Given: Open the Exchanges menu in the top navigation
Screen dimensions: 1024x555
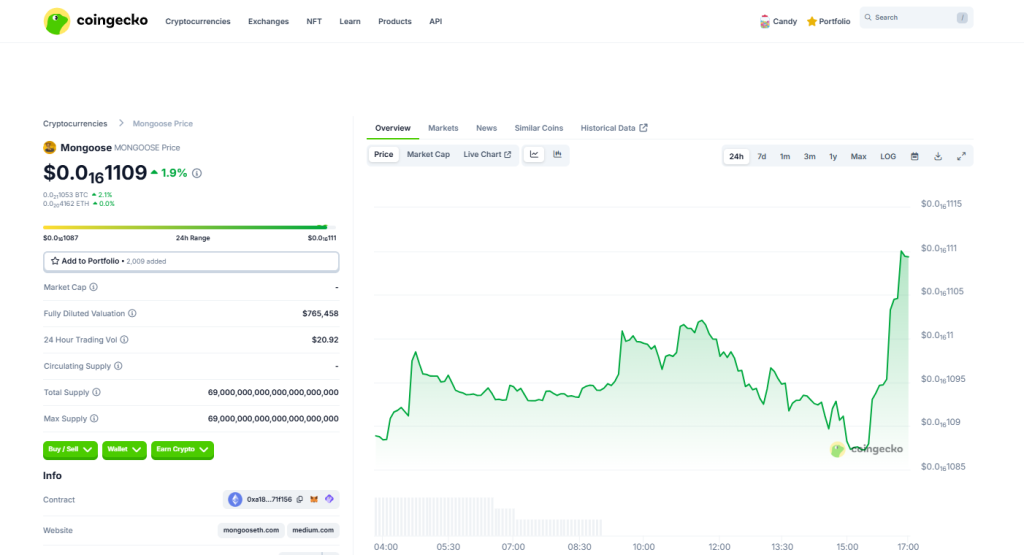Looking at the screenshot, I should click(268, 21).
